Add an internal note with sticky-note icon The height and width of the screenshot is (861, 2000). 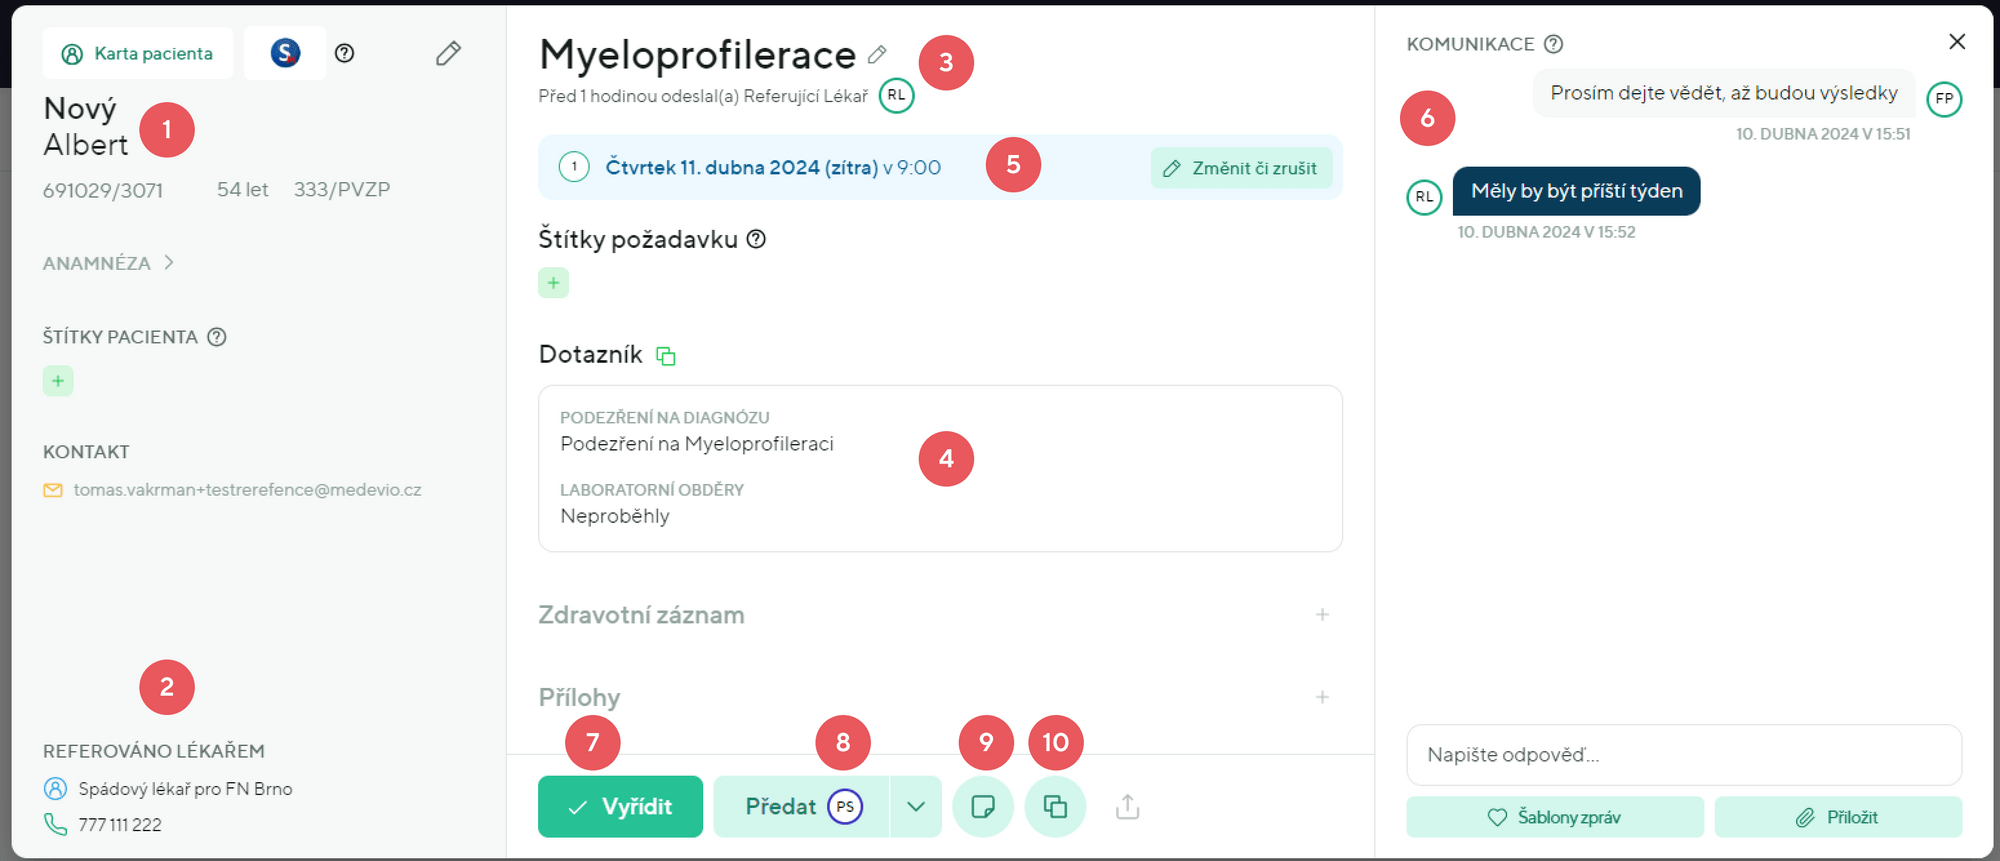click(983, 806)
